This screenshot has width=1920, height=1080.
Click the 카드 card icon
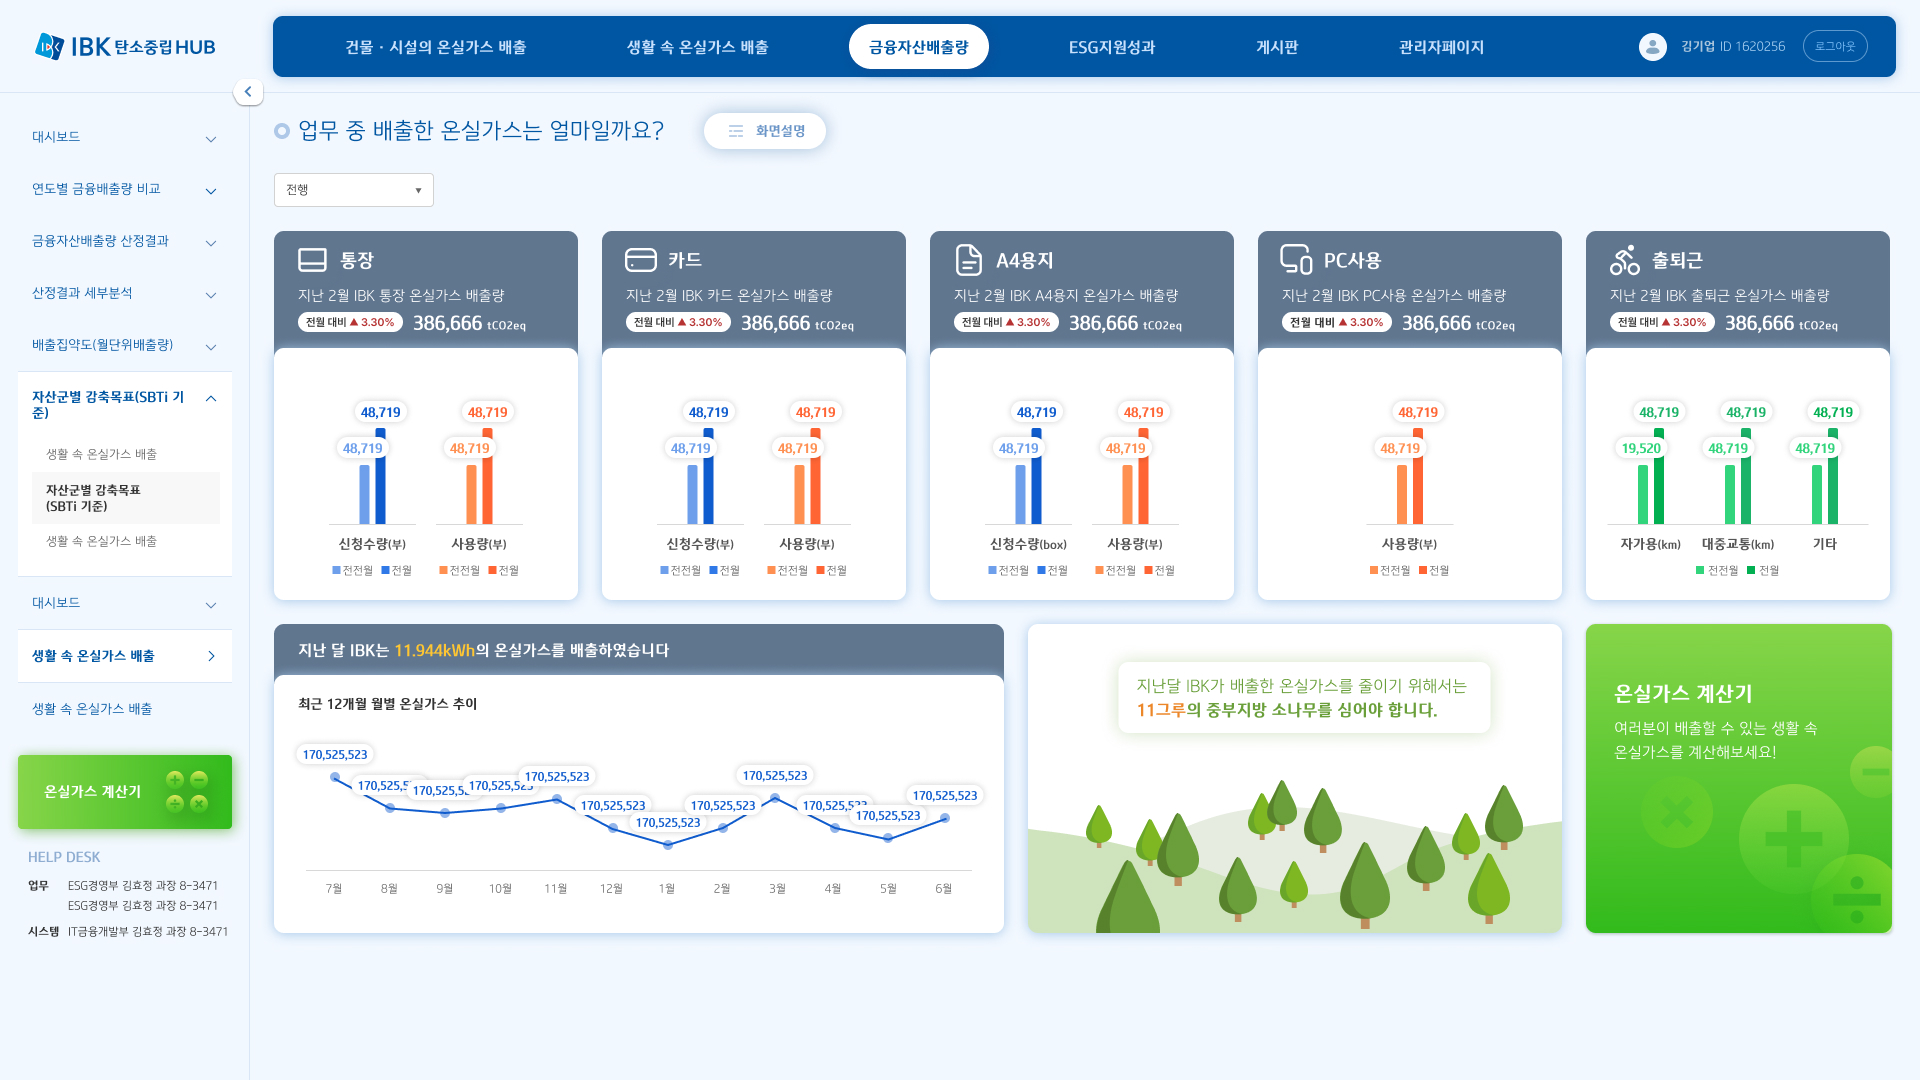[640, 260]
